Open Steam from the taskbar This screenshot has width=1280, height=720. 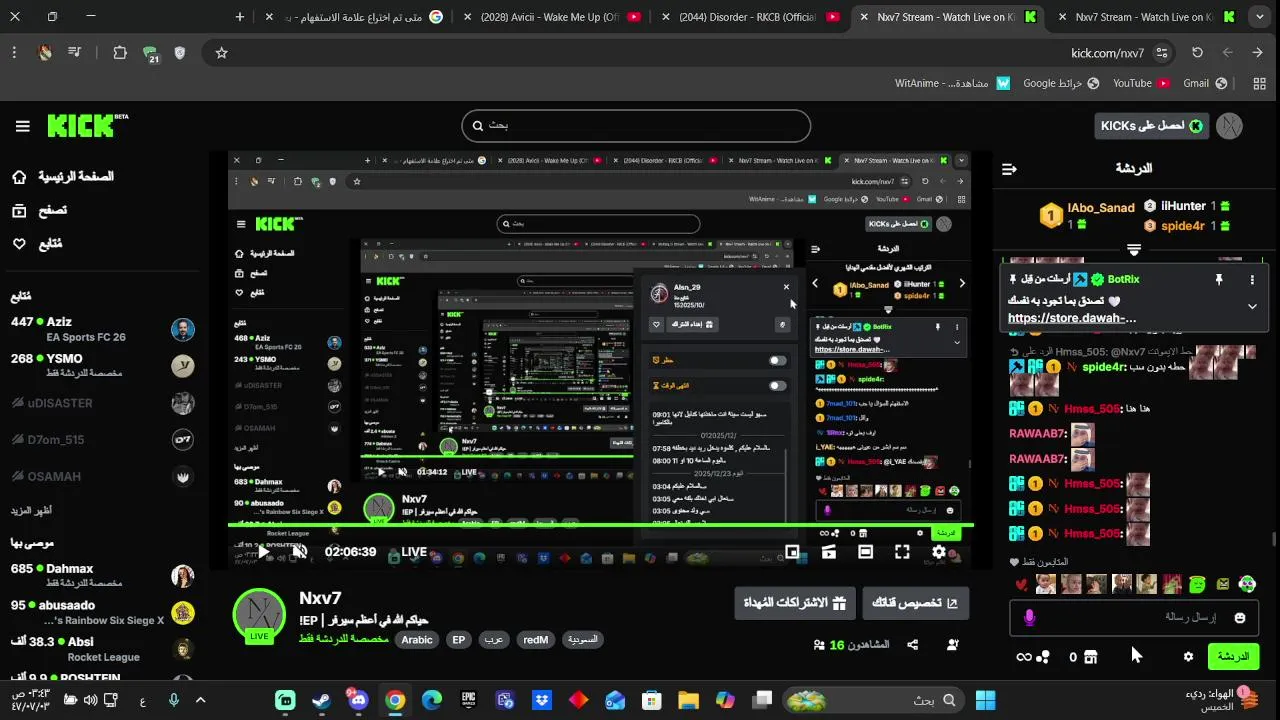322,700
